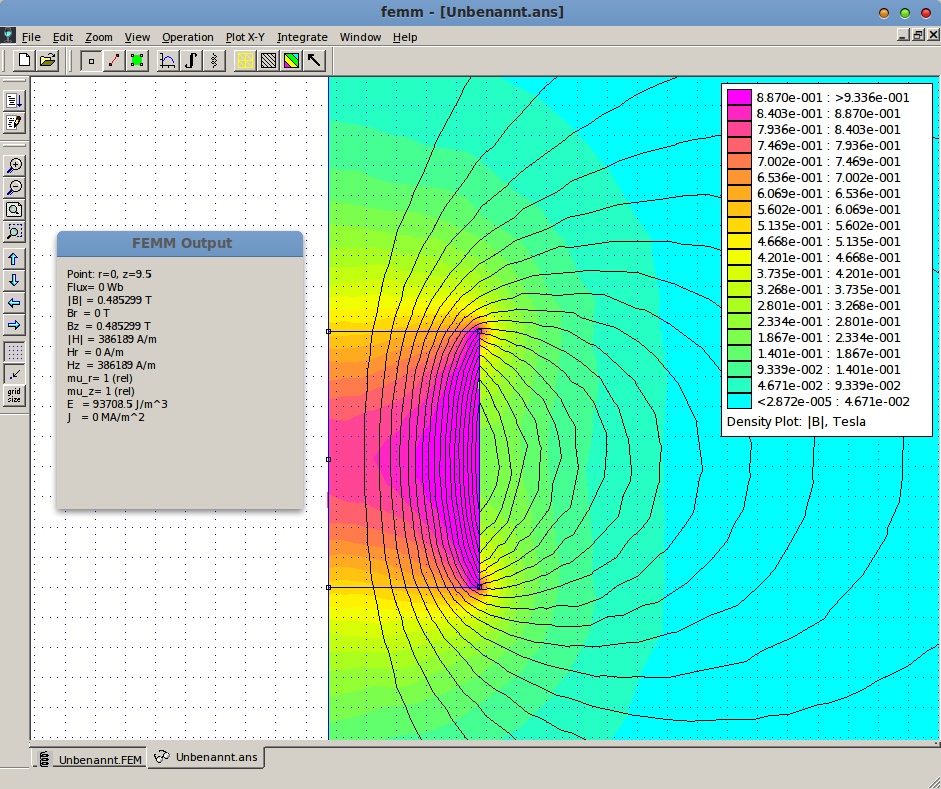Image resolution: width=941 pixels, height=789 pixels.
Task: Click the 'mu_r= 1 (rel)' line
Action: pyautogui.click(x=100, y=378)
